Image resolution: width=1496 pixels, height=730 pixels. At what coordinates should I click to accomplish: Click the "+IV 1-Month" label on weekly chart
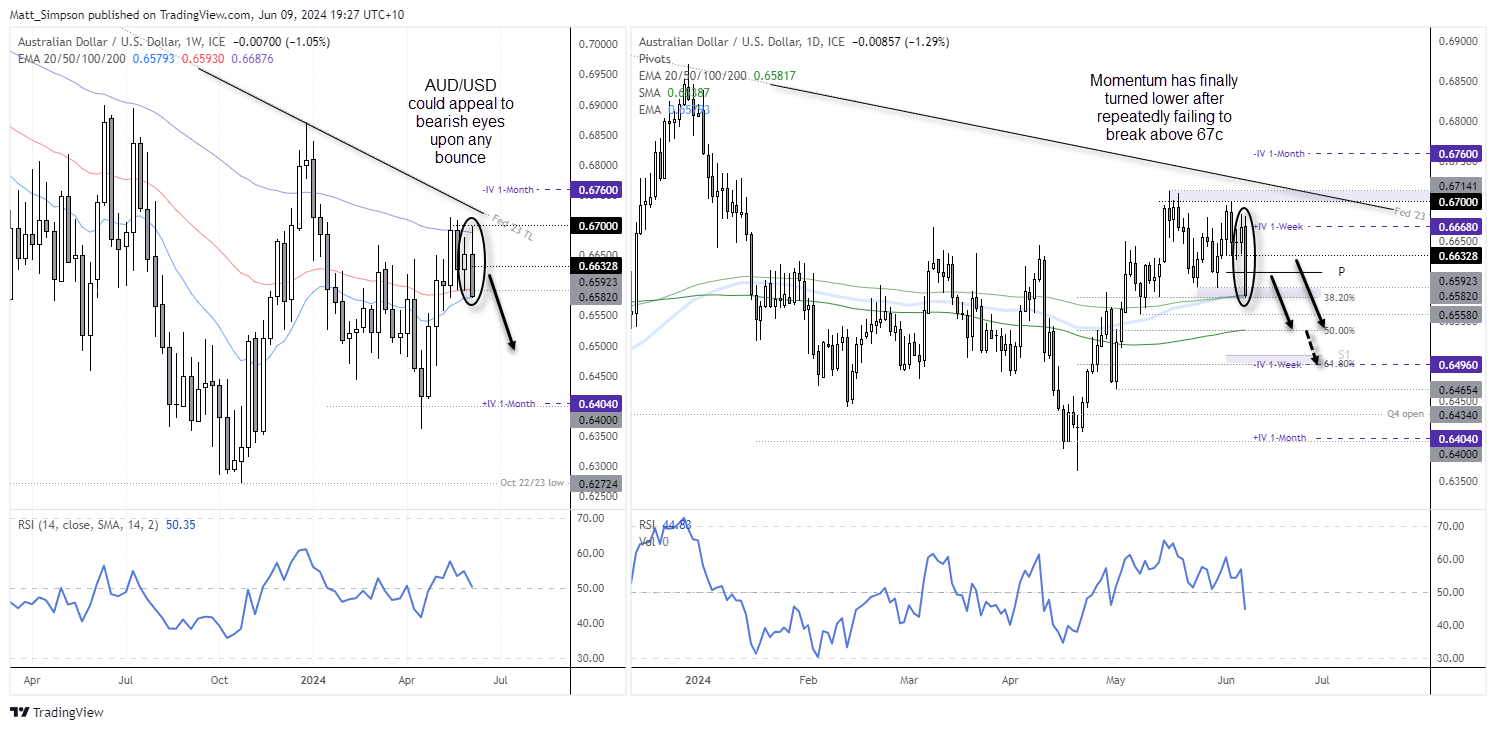(509, 404)
